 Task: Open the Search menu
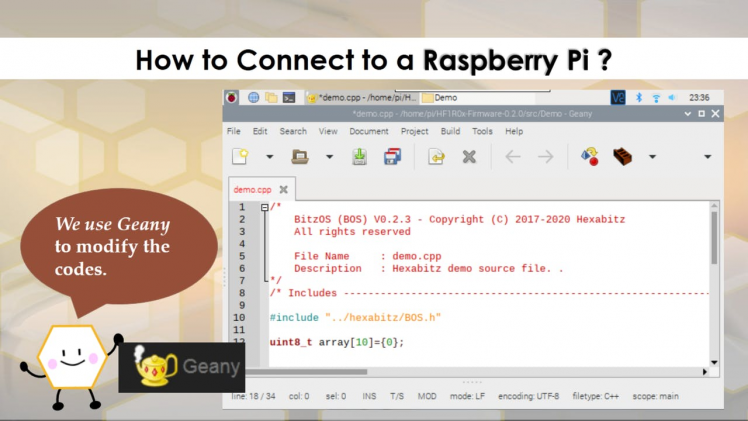[293, 131]
